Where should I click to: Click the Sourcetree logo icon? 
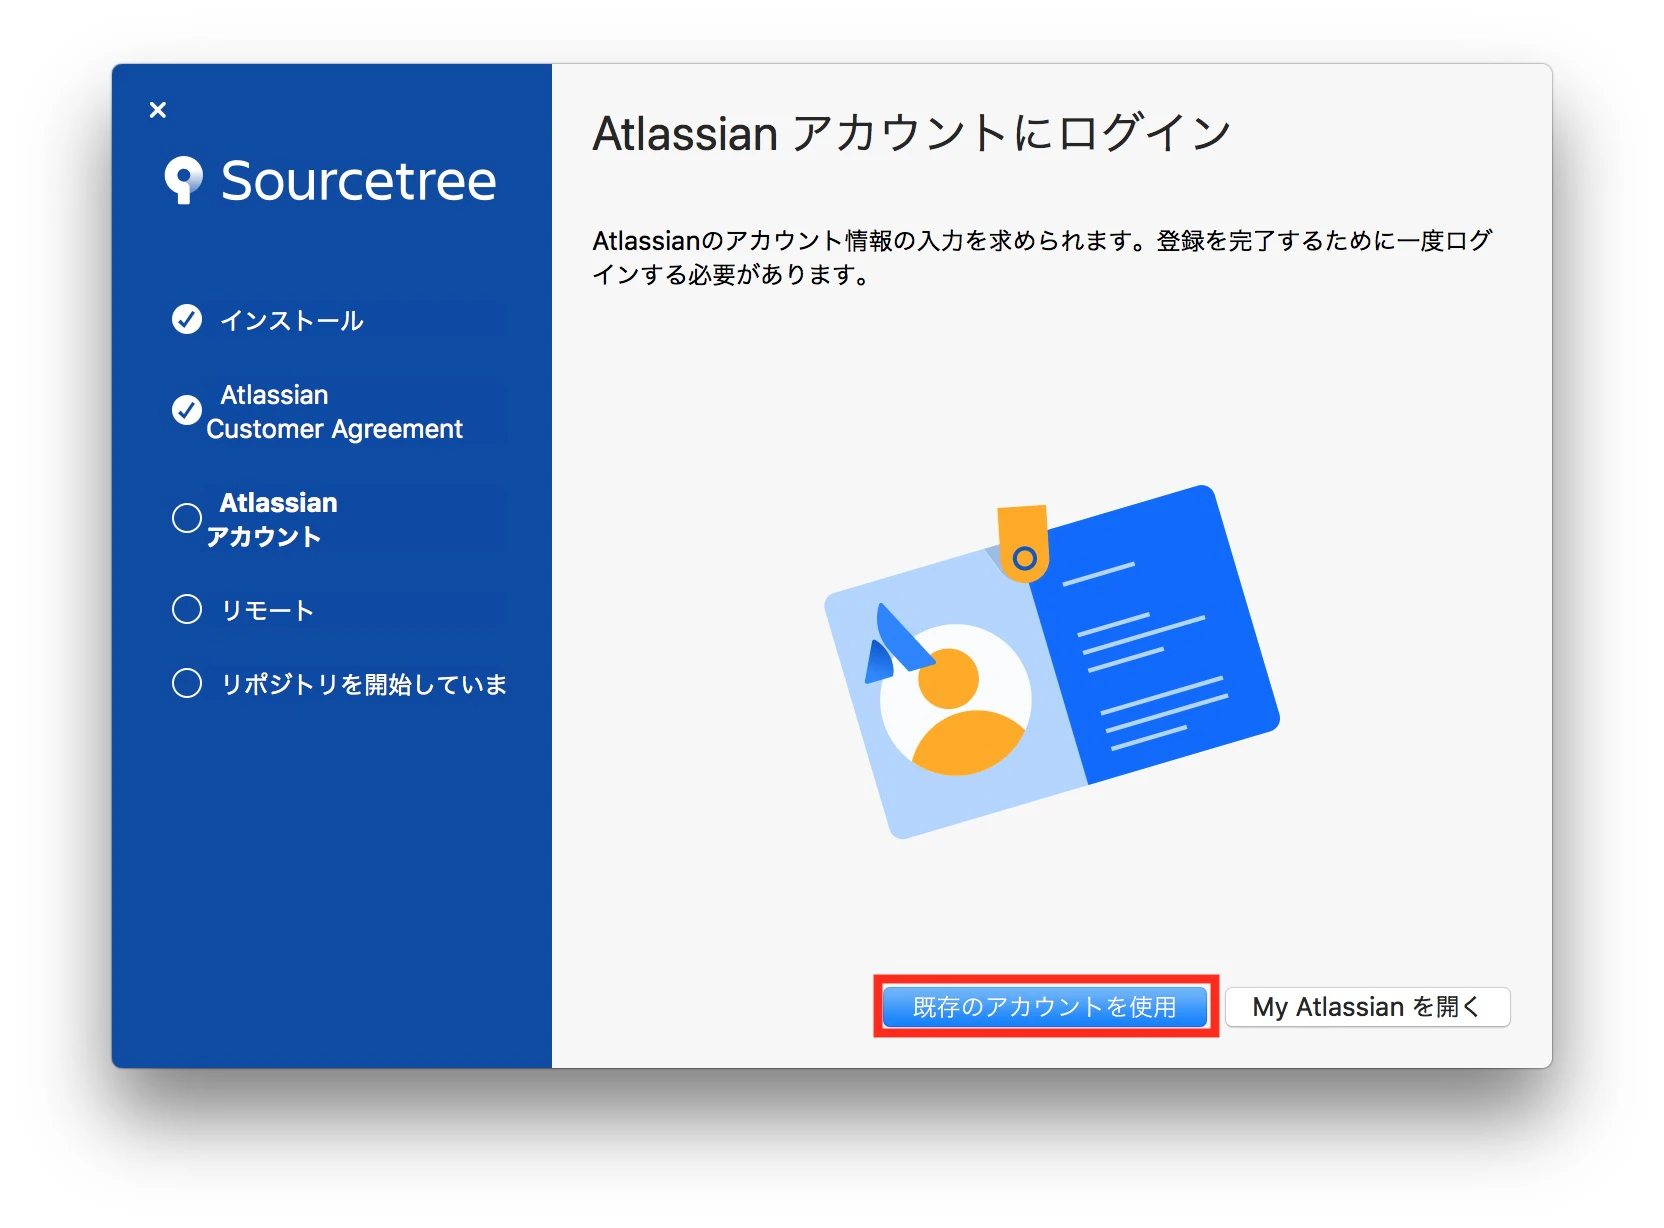point(183,180)
